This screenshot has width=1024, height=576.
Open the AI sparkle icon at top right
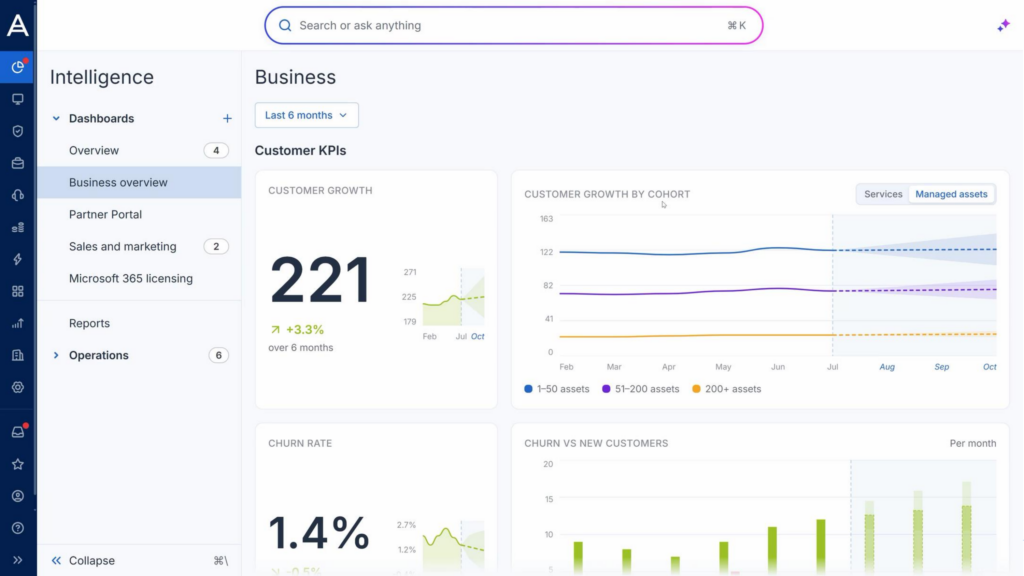click(x=1003, y=25)
